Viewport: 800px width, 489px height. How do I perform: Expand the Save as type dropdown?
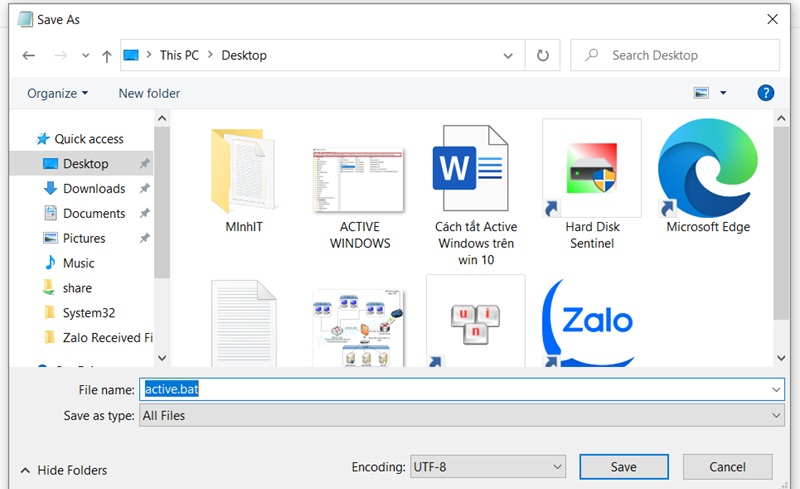(776, 415)
